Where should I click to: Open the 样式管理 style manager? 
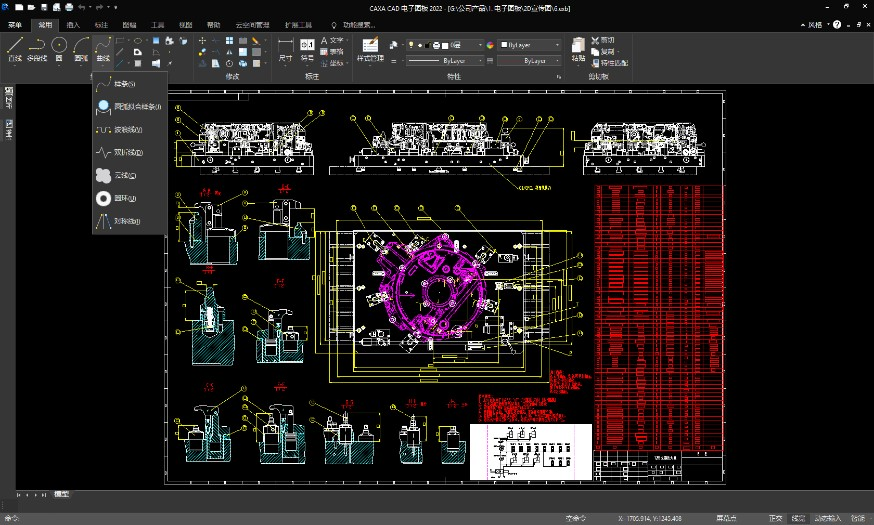pos(370,50)
